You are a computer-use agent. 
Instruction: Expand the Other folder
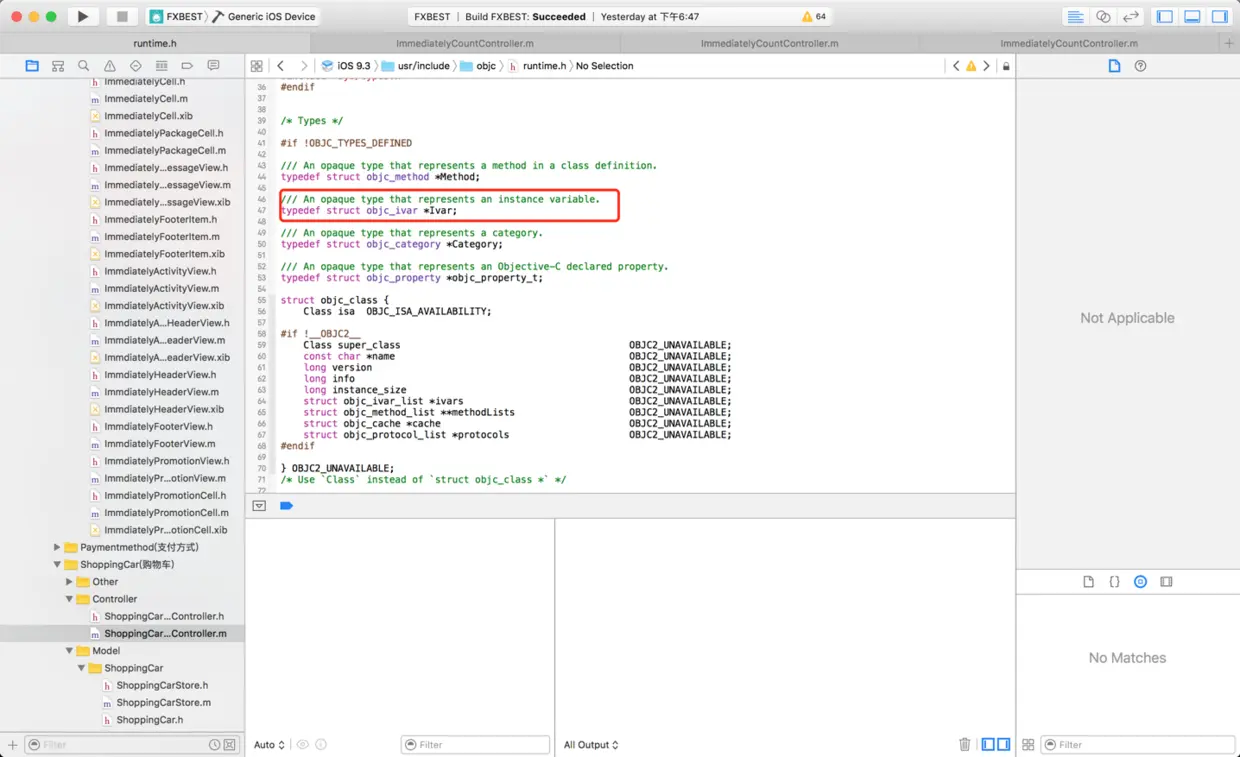point(69,581)
